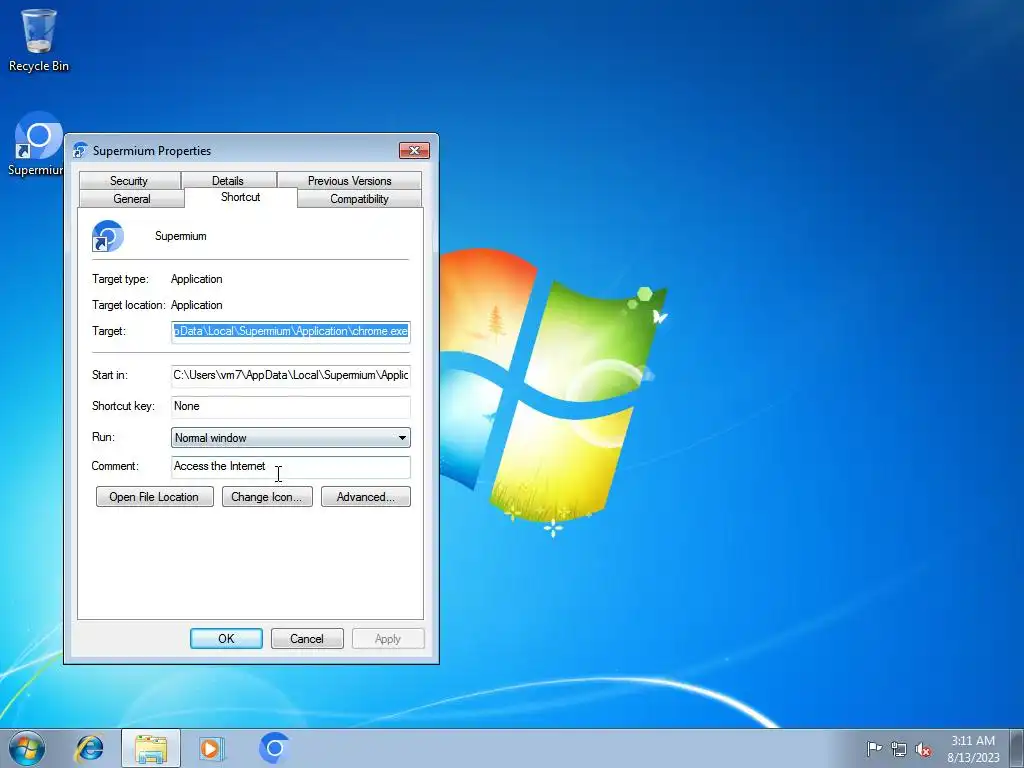Switch to the Details tab
The width and height of the screenshot is (1024, 768).
click(x=228, y=180)
